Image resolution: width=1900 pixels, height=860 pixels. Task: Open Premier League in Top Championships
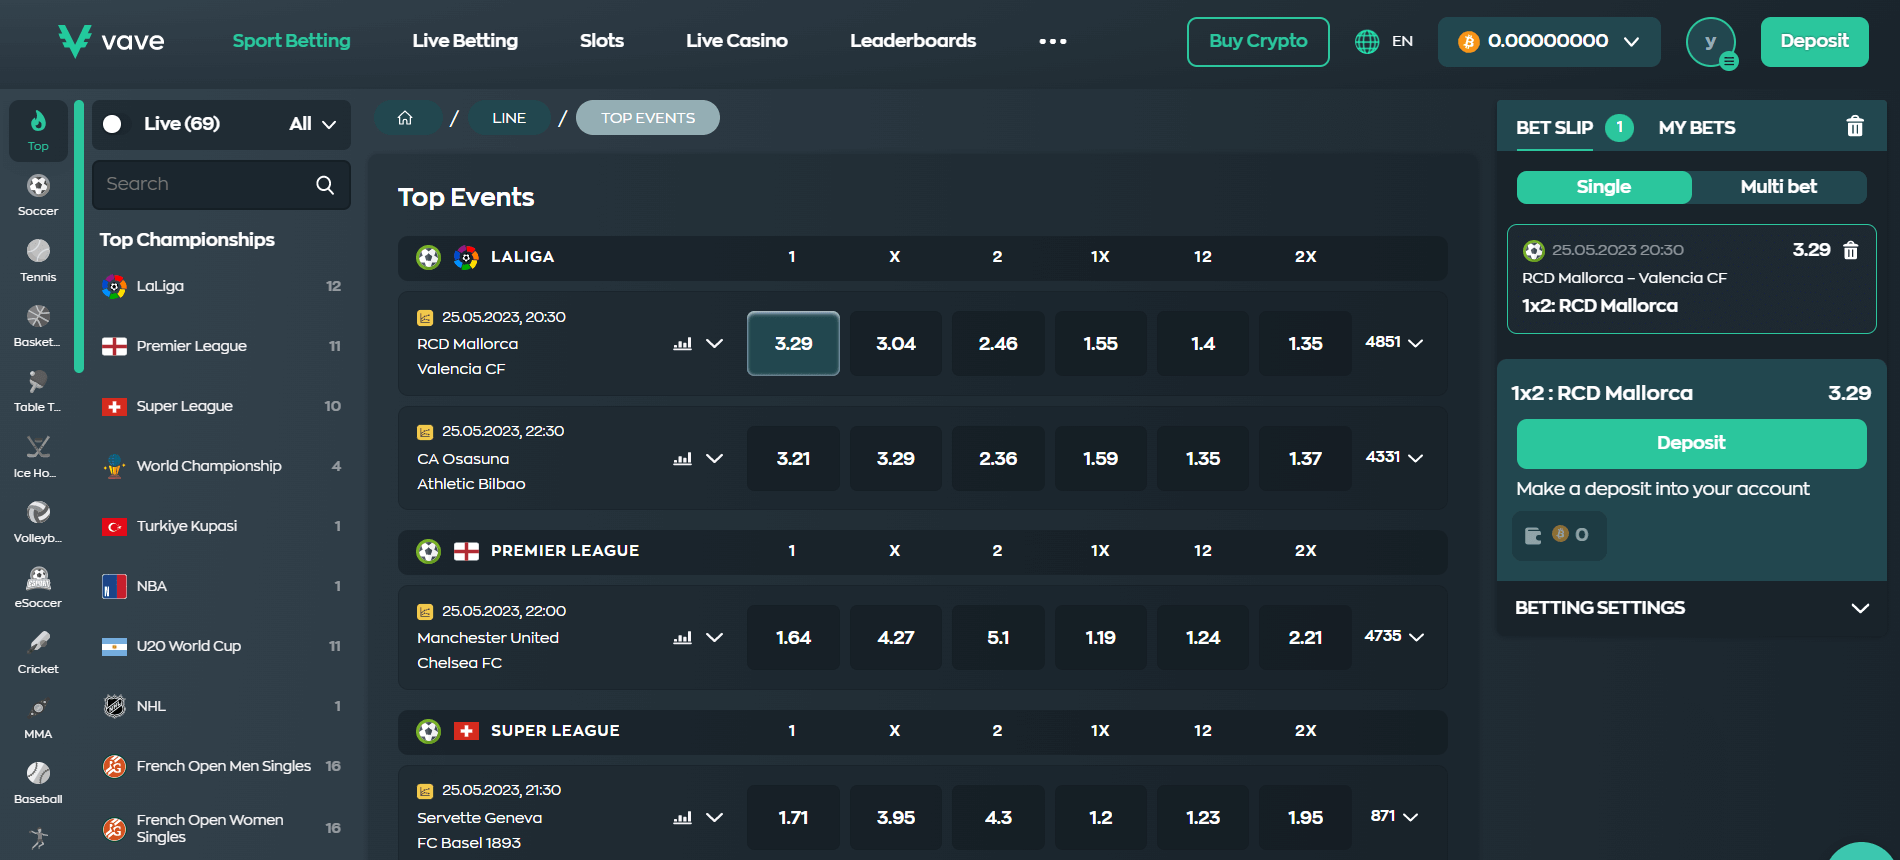pyautogui.click(x=191, y=346)
